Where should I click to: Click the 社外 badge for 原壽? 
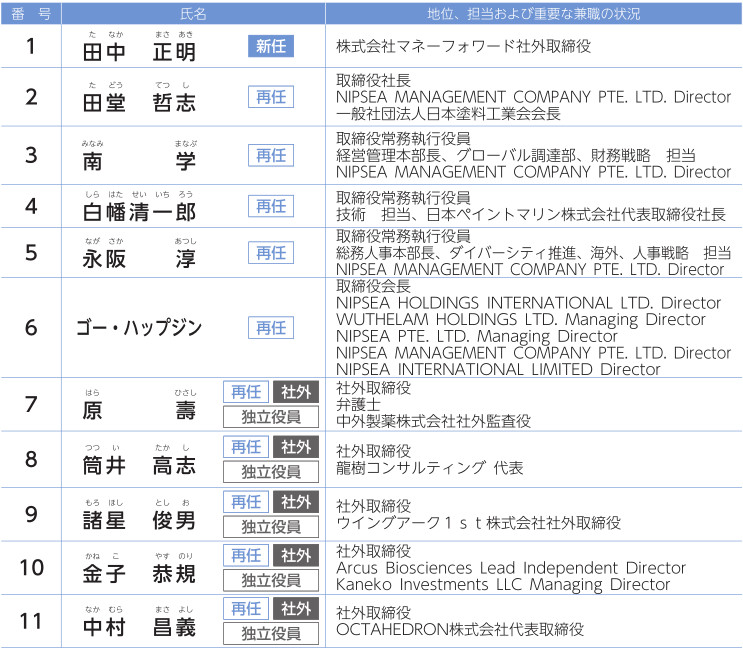[x=296, y=392]
